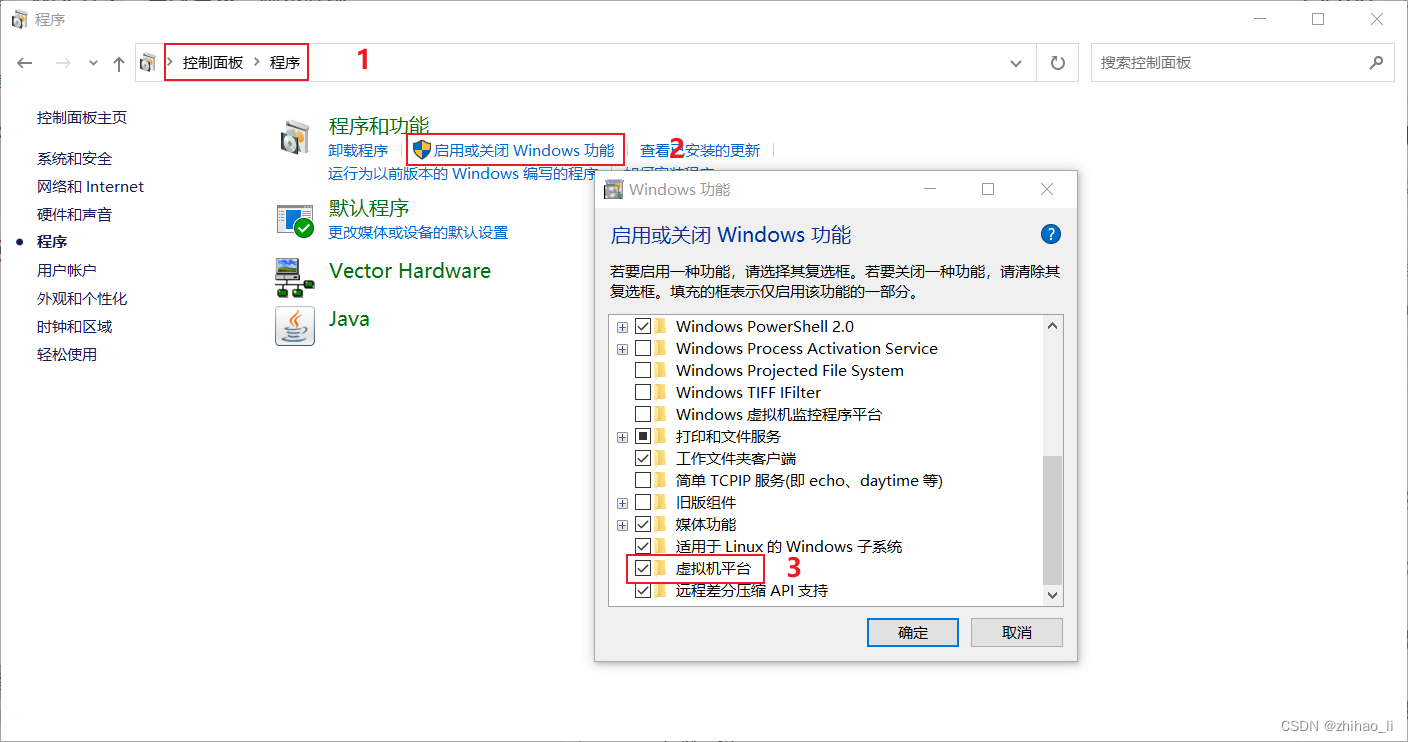Click 启用或关闭 Windows 功能 link

point(524,150)
